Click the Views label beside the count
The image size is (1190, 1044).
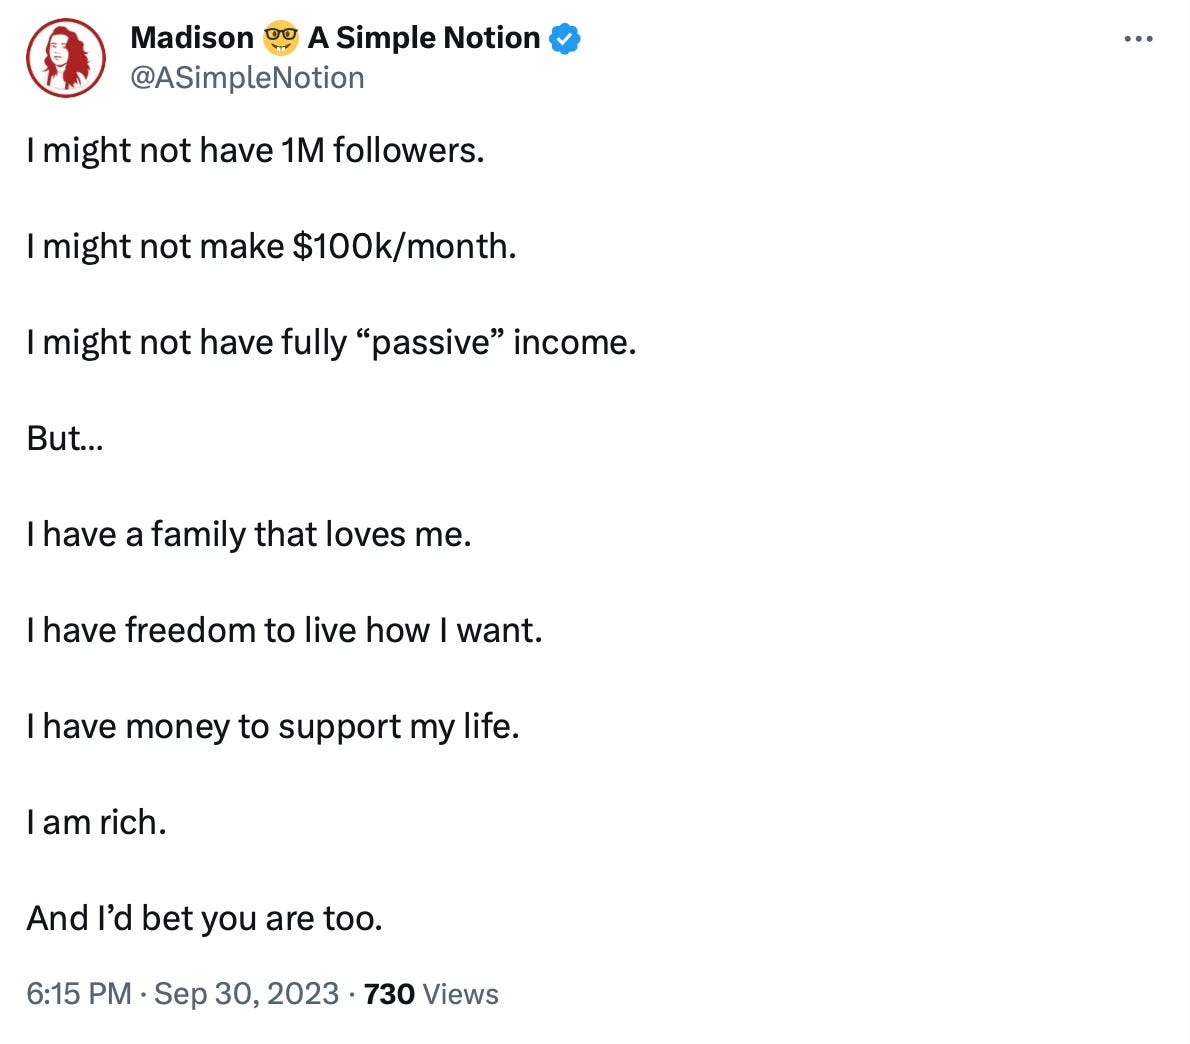click(461, 994)
